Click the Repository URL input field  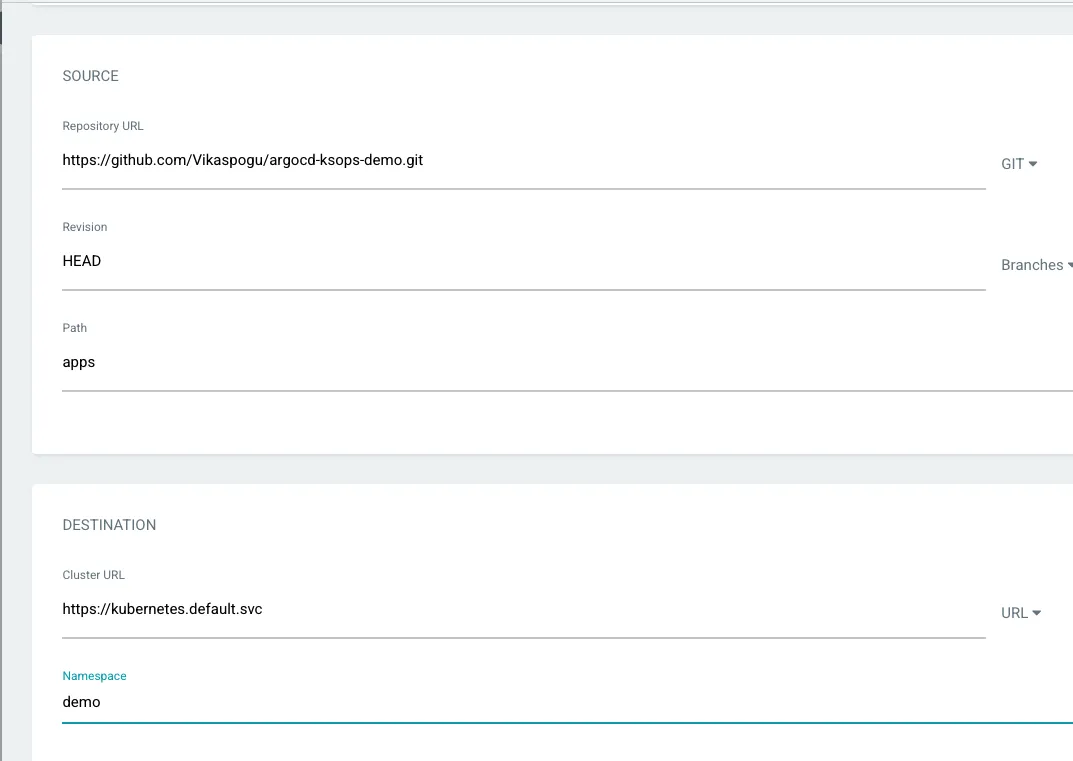click(400, 160)
